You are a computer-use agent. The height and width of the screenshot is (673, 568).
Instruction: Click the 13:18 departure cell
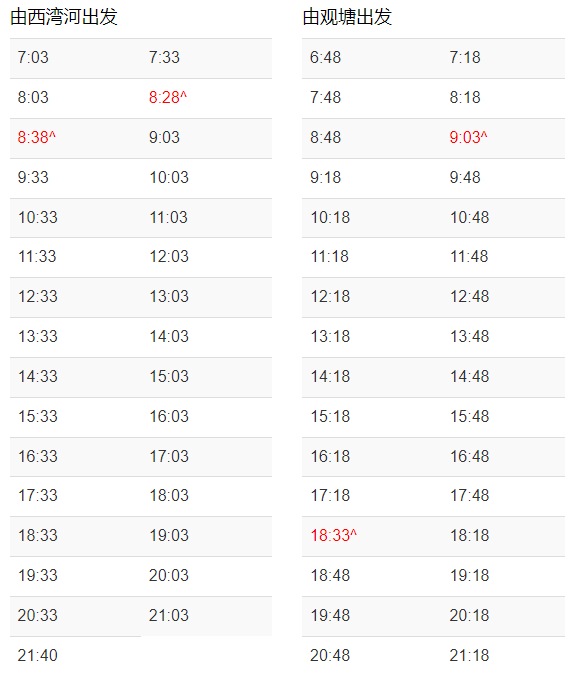330,336
